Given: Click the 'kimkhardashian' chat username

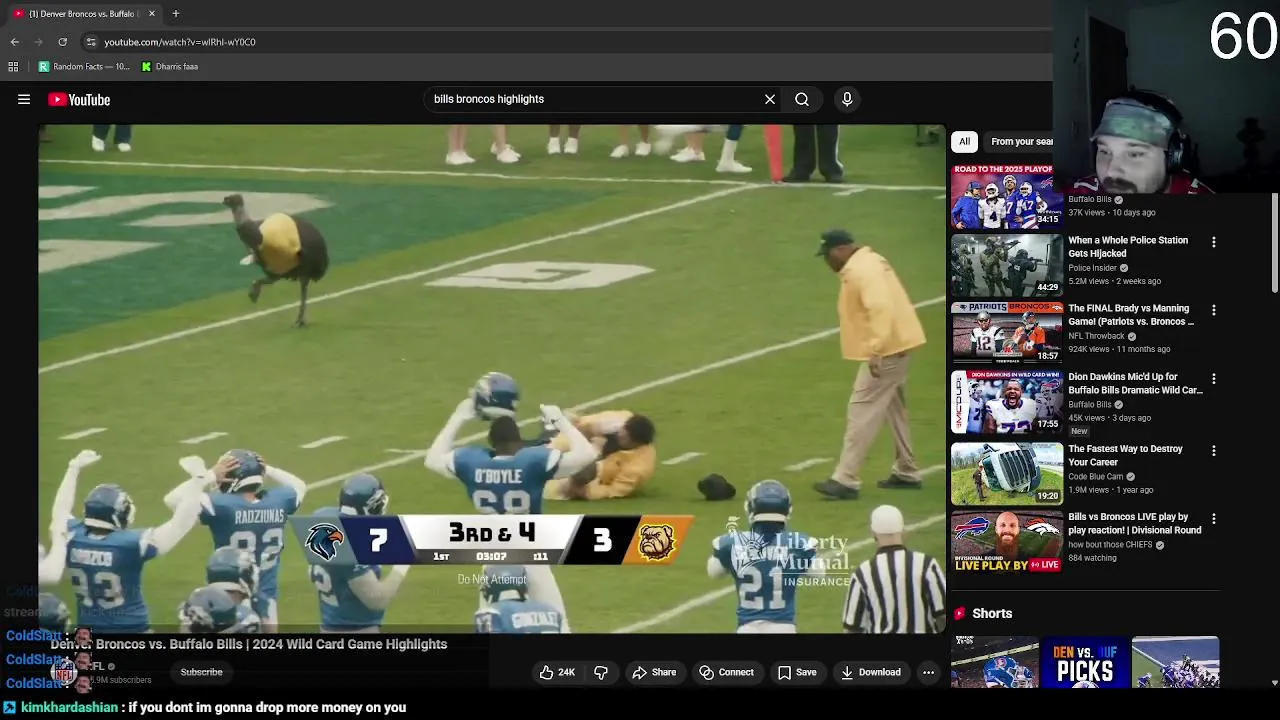Looking at the screenshot, I should (69, 707).
